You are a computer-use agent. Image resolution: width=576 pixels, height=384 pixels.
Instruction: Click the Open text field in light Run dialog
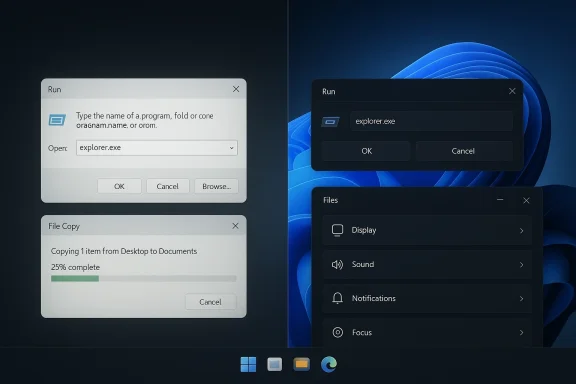[157, 148]
